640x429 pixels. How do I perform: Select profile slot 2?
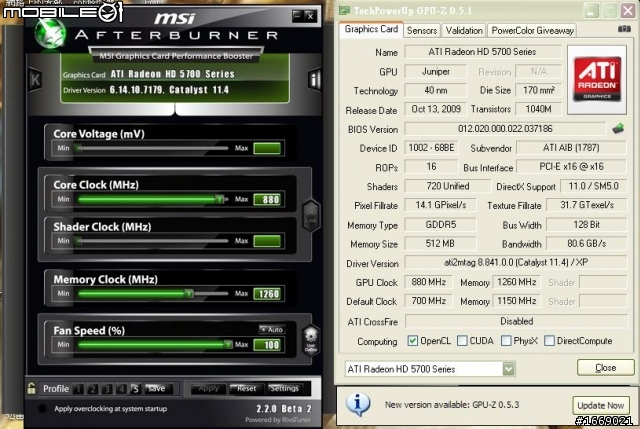pyautogui.click(x=93, y=389)
